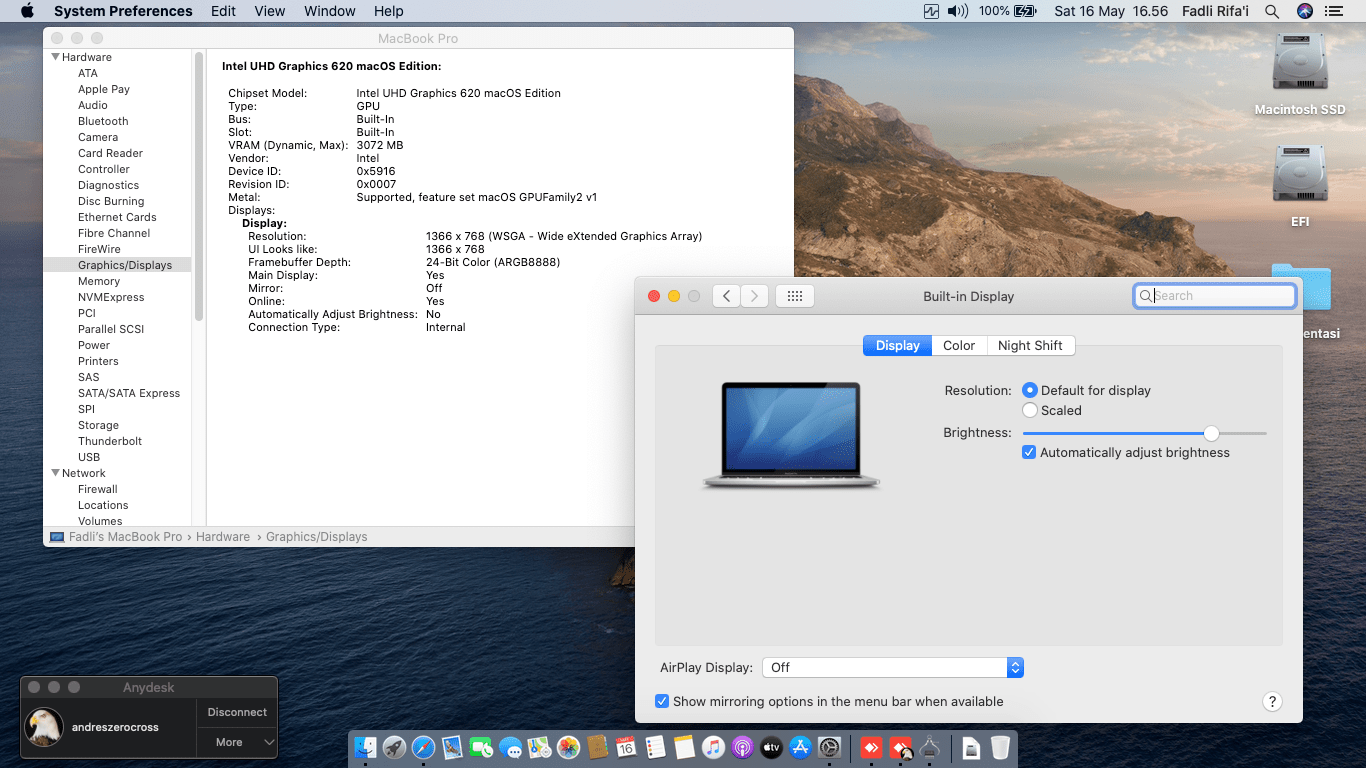Go back in System Preferences
The height and width of the screenshot is (768, 1366).
pos(727,296)
